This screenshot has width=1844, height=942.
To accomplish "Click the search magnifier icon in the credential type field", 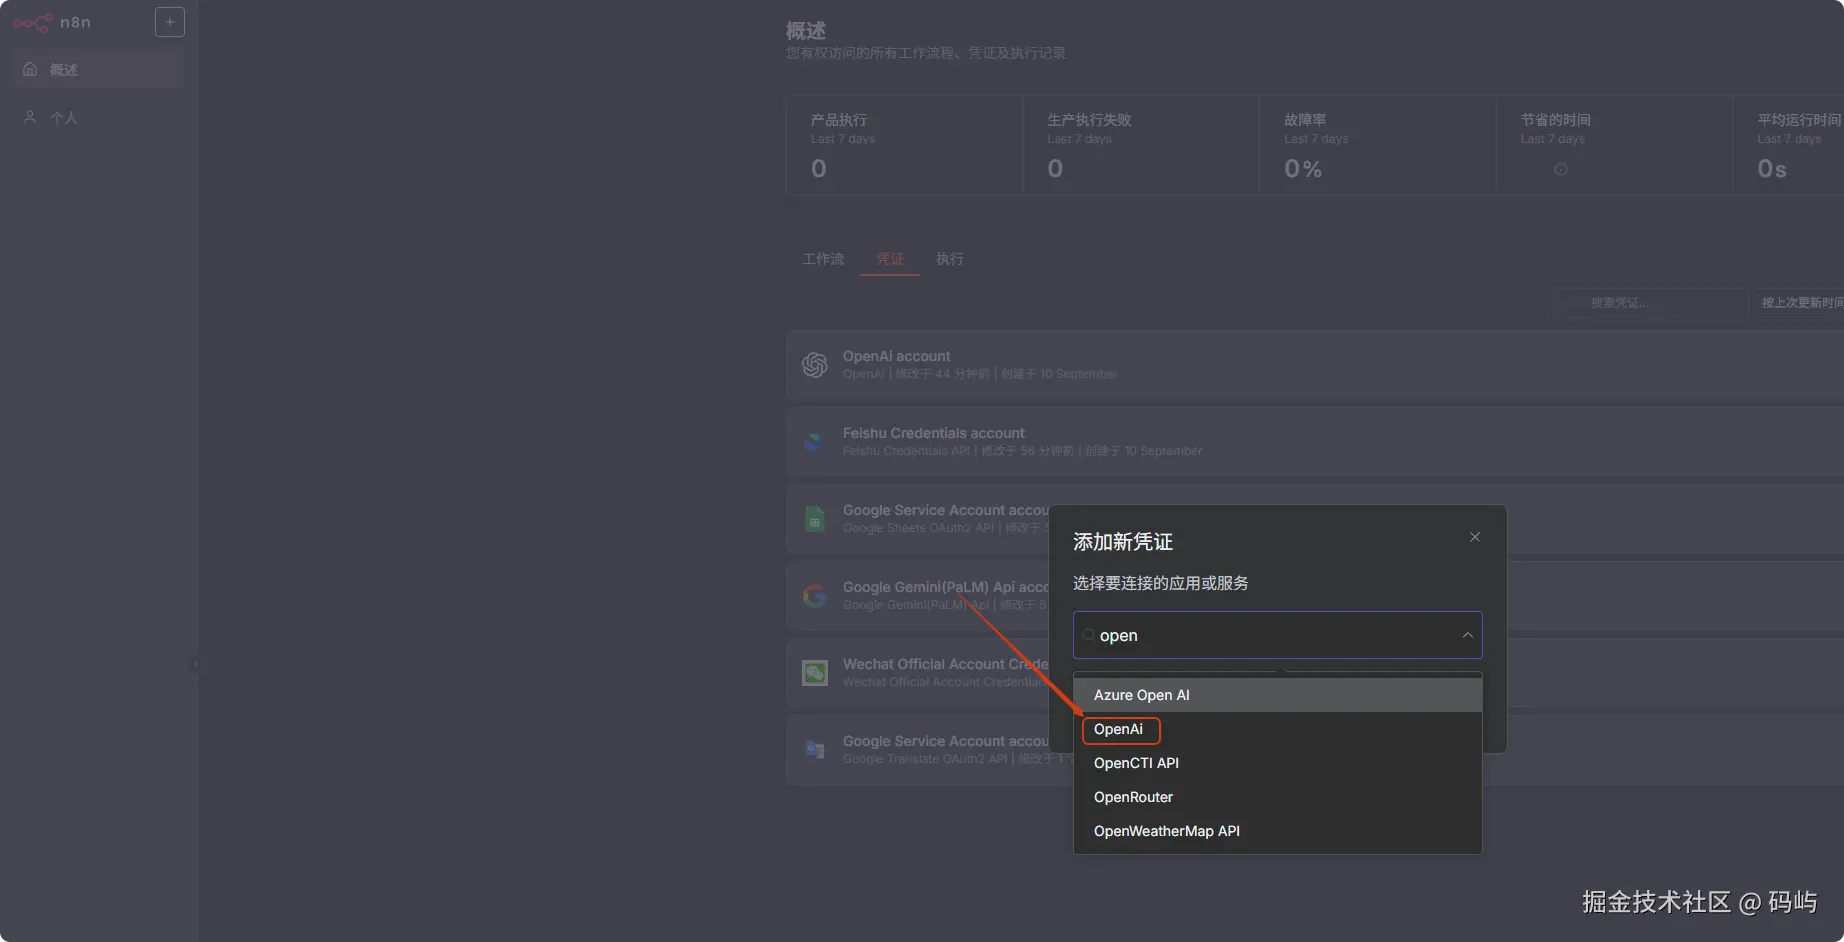I will (1088, 635).
